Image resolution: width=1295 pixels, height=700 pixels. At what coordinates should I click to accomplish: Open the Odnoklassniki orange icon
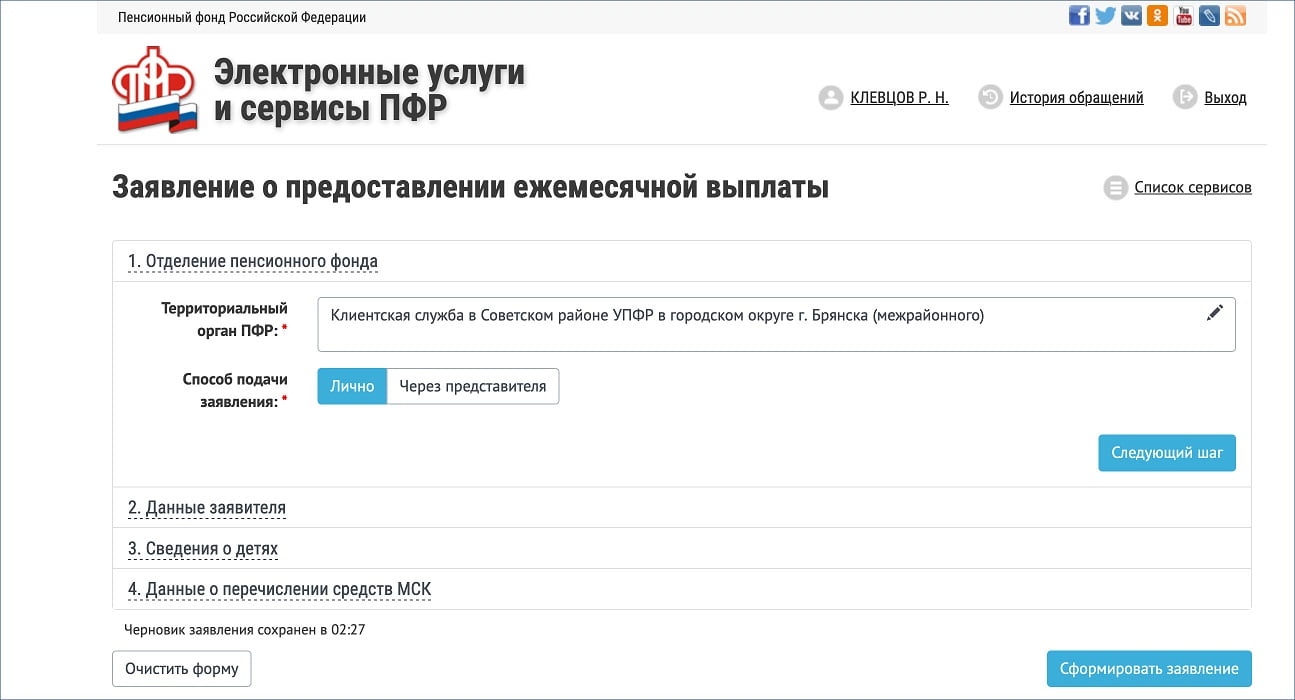pos(1157,15)
